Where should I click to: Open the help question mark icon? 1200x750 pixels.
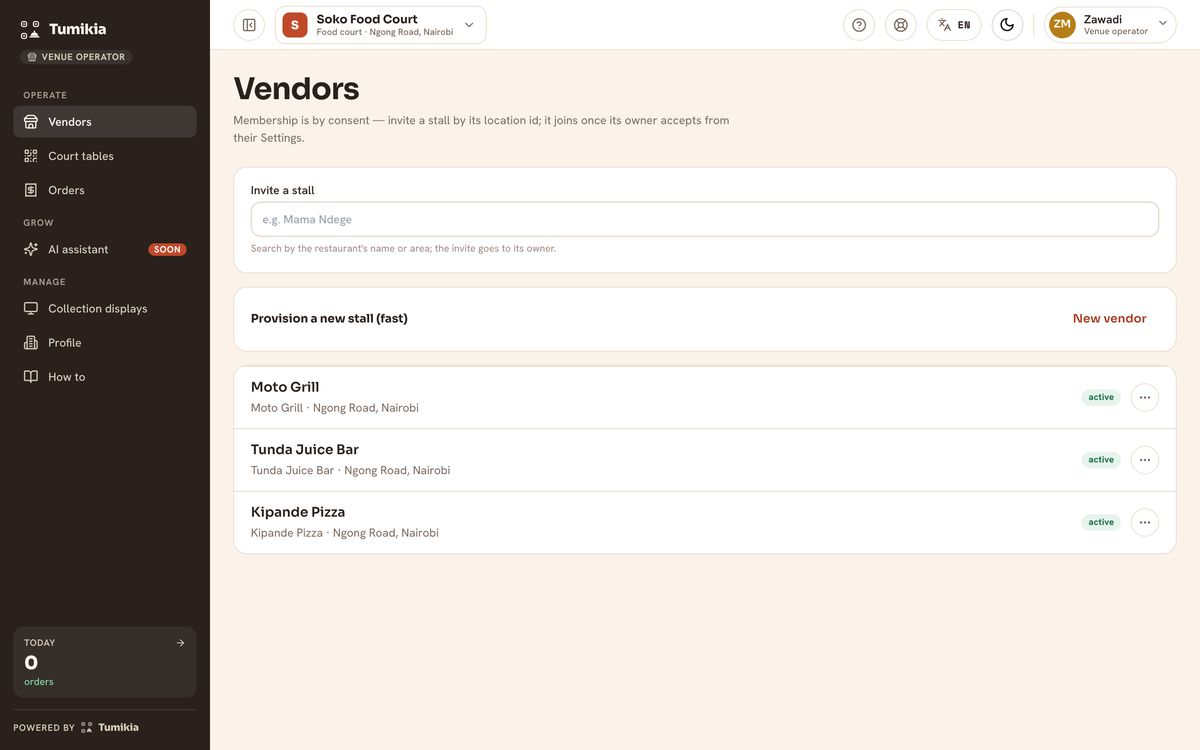pos(859,25)
